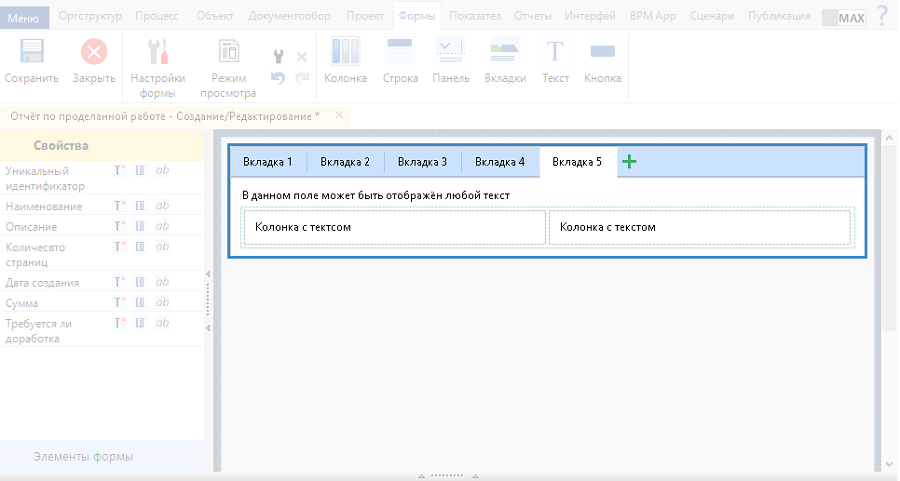
Task: Insert a Строка row element
Action: 399,54
